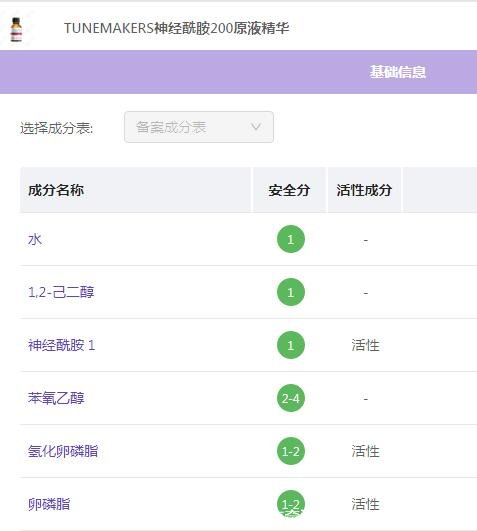Click the safety score badge for 神经酰胺 1
Viewport: 477px width, 531px height.
[291, 345]
